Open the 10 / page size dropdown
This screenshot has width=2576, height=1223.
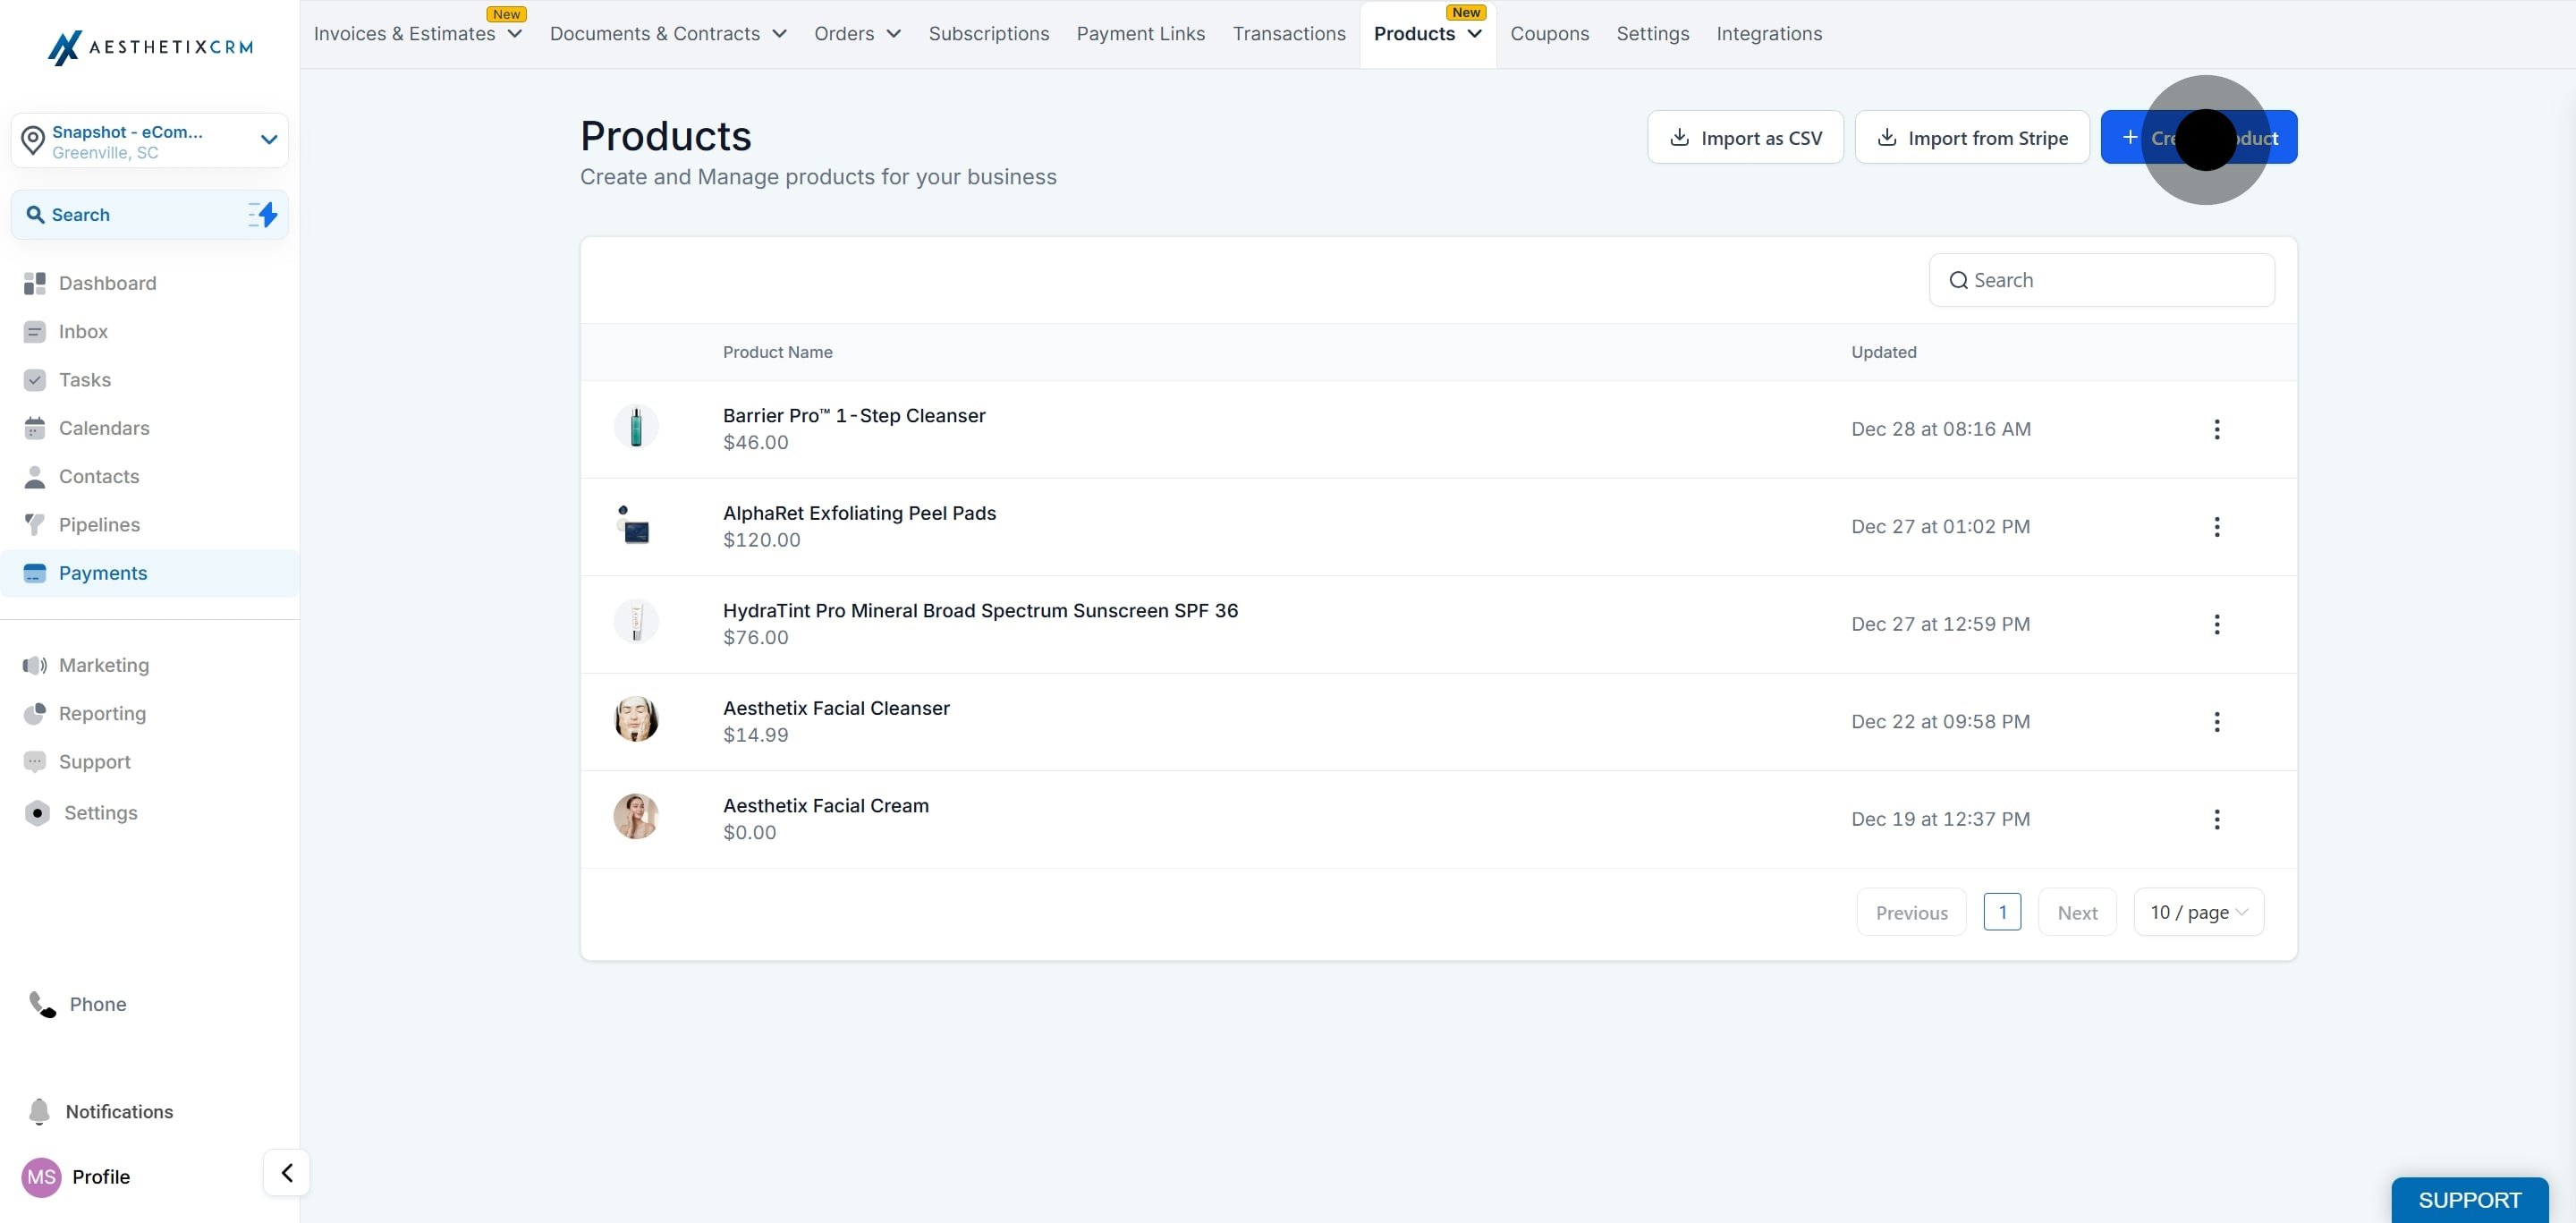pos(2198,912)
